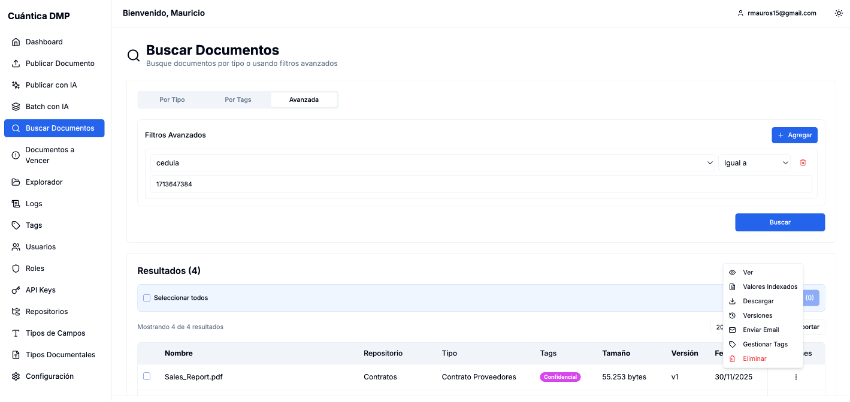Switch to the Por Tags tab

[x=238, y=100]
